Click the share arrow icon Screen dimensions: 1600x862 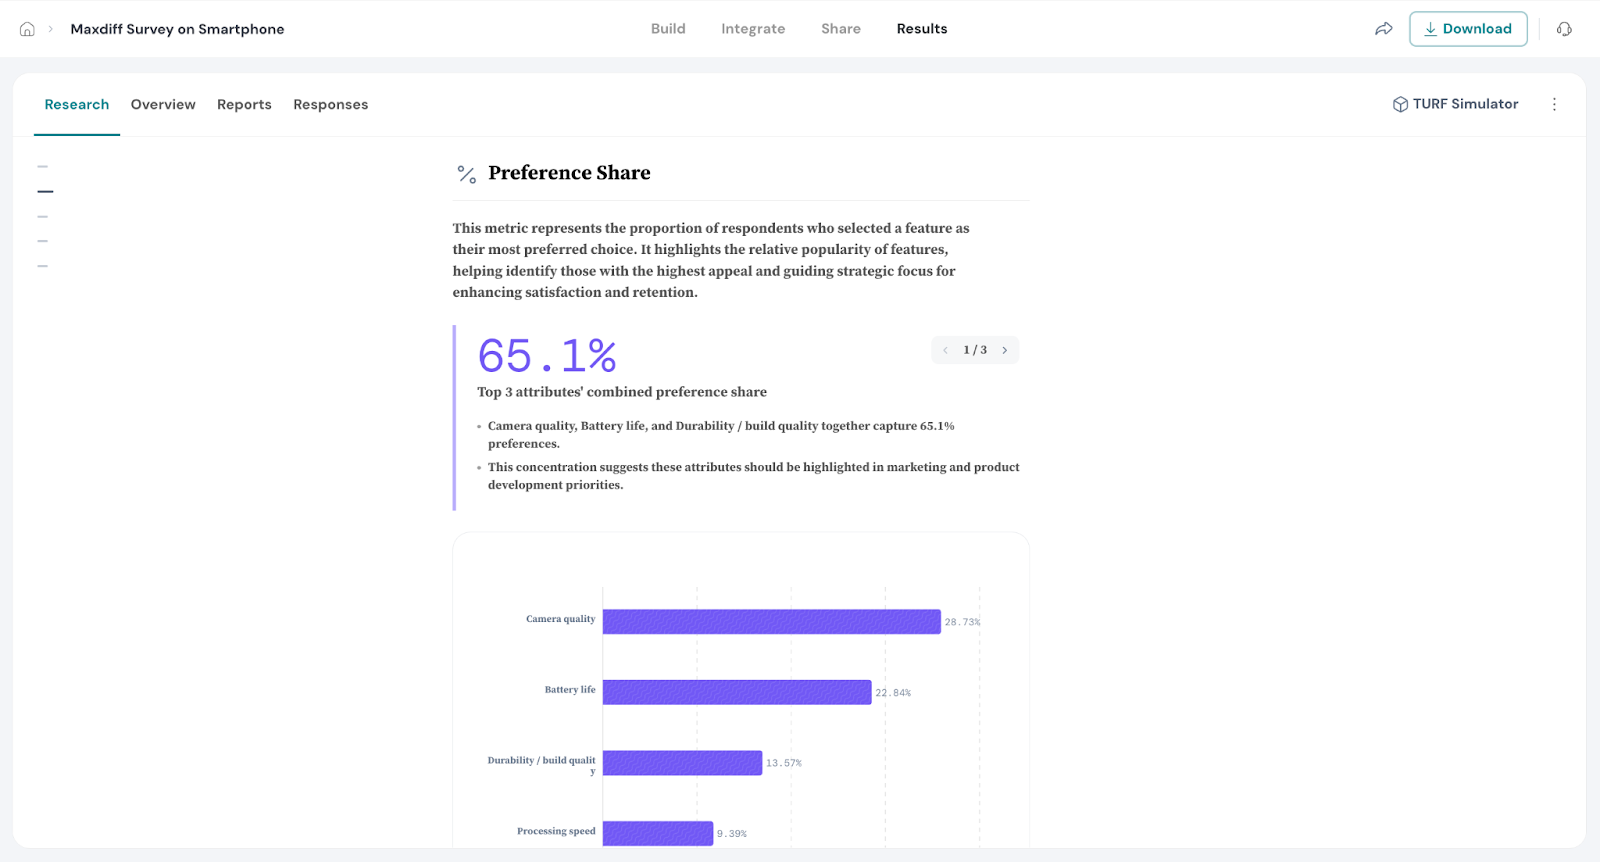point(1384,29)
